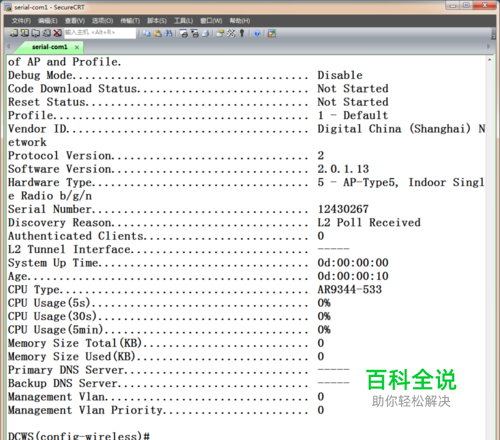The height and width of the screenshot is (440, 500).
Task: Click the 'Memory Size Total(KB)' label
Action: click(75, 343)
